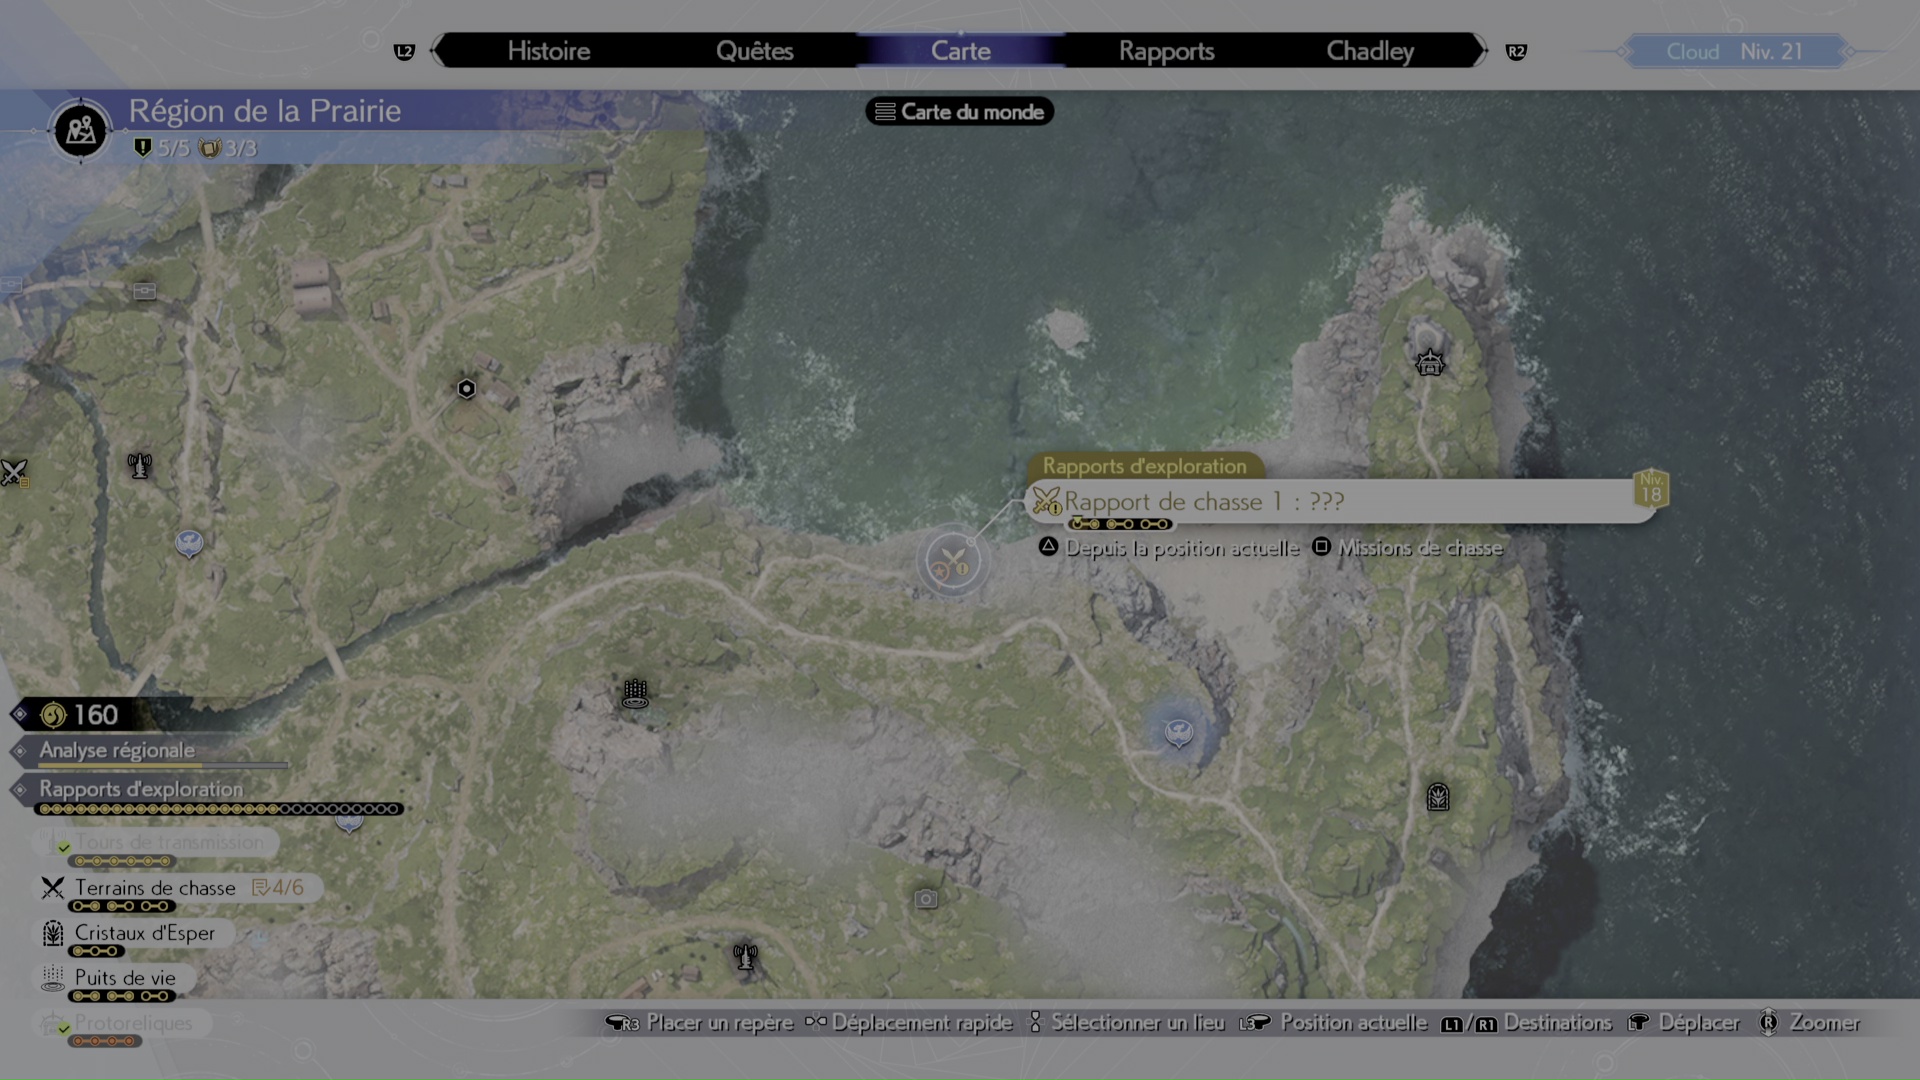Select the hunting ground marker on the map
This screenshot has height=1080, width=1920.
952,561
